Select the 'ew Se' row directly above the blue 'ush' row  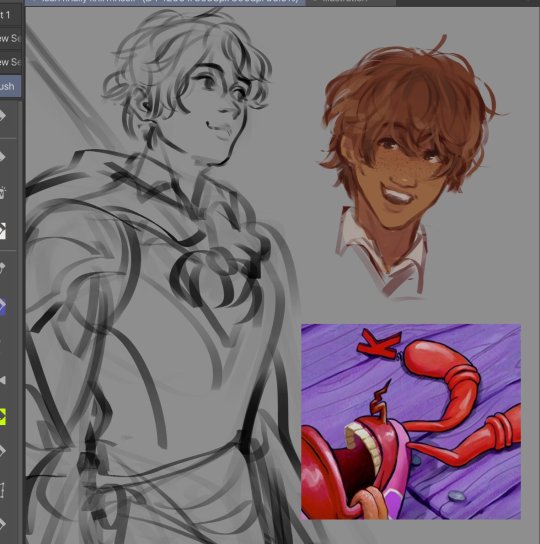(11, 62)
